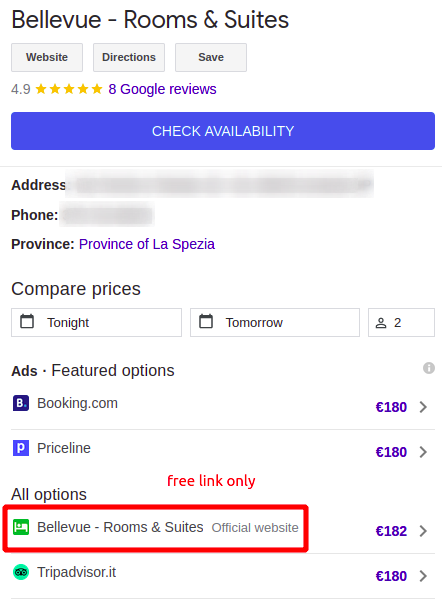Viewport: 442px width, 605px height.
Task: Click the Check Availability button
Action: (x=223, y=131)
